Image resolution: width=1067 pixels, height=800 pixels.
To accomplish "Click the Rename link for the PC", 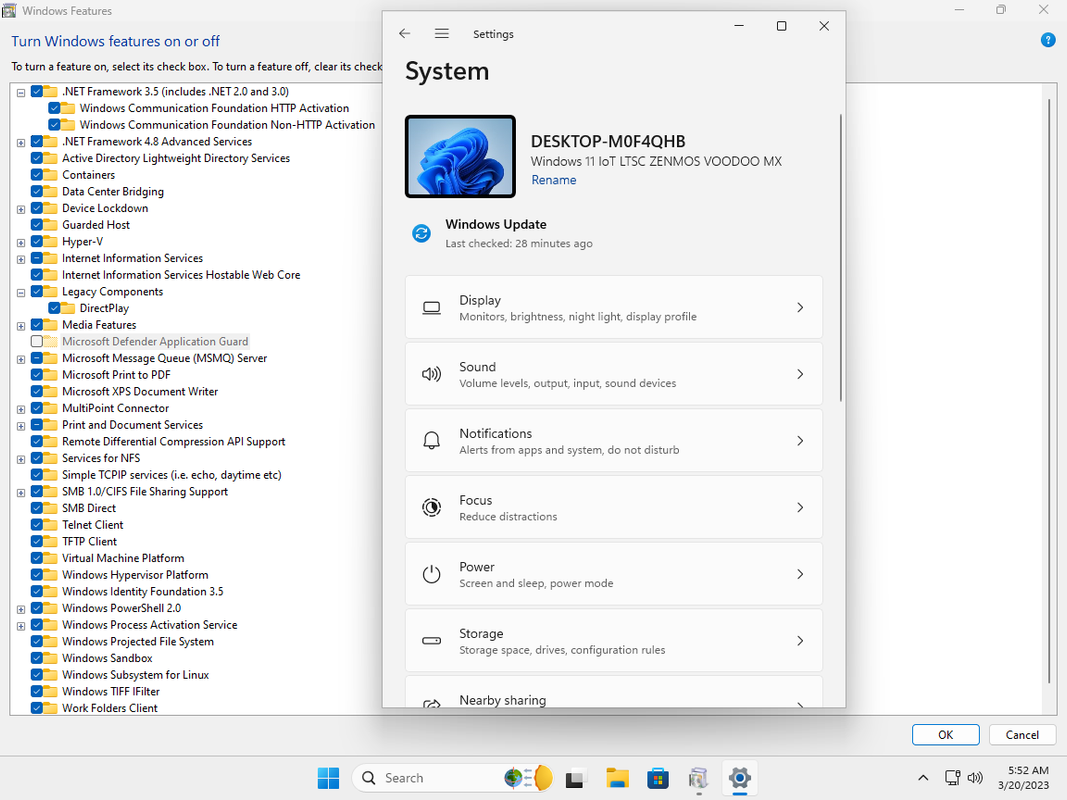I will [x=554, y=180].
